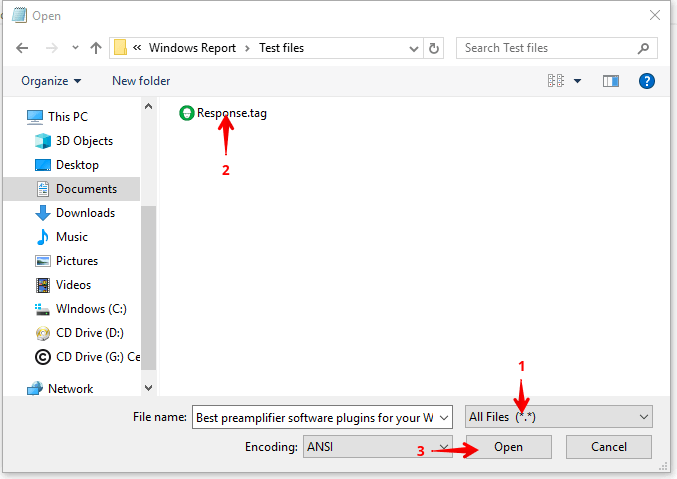Screen dimensions: 677x479
Task: Create a New folder
Action: [x=141, y=81]
